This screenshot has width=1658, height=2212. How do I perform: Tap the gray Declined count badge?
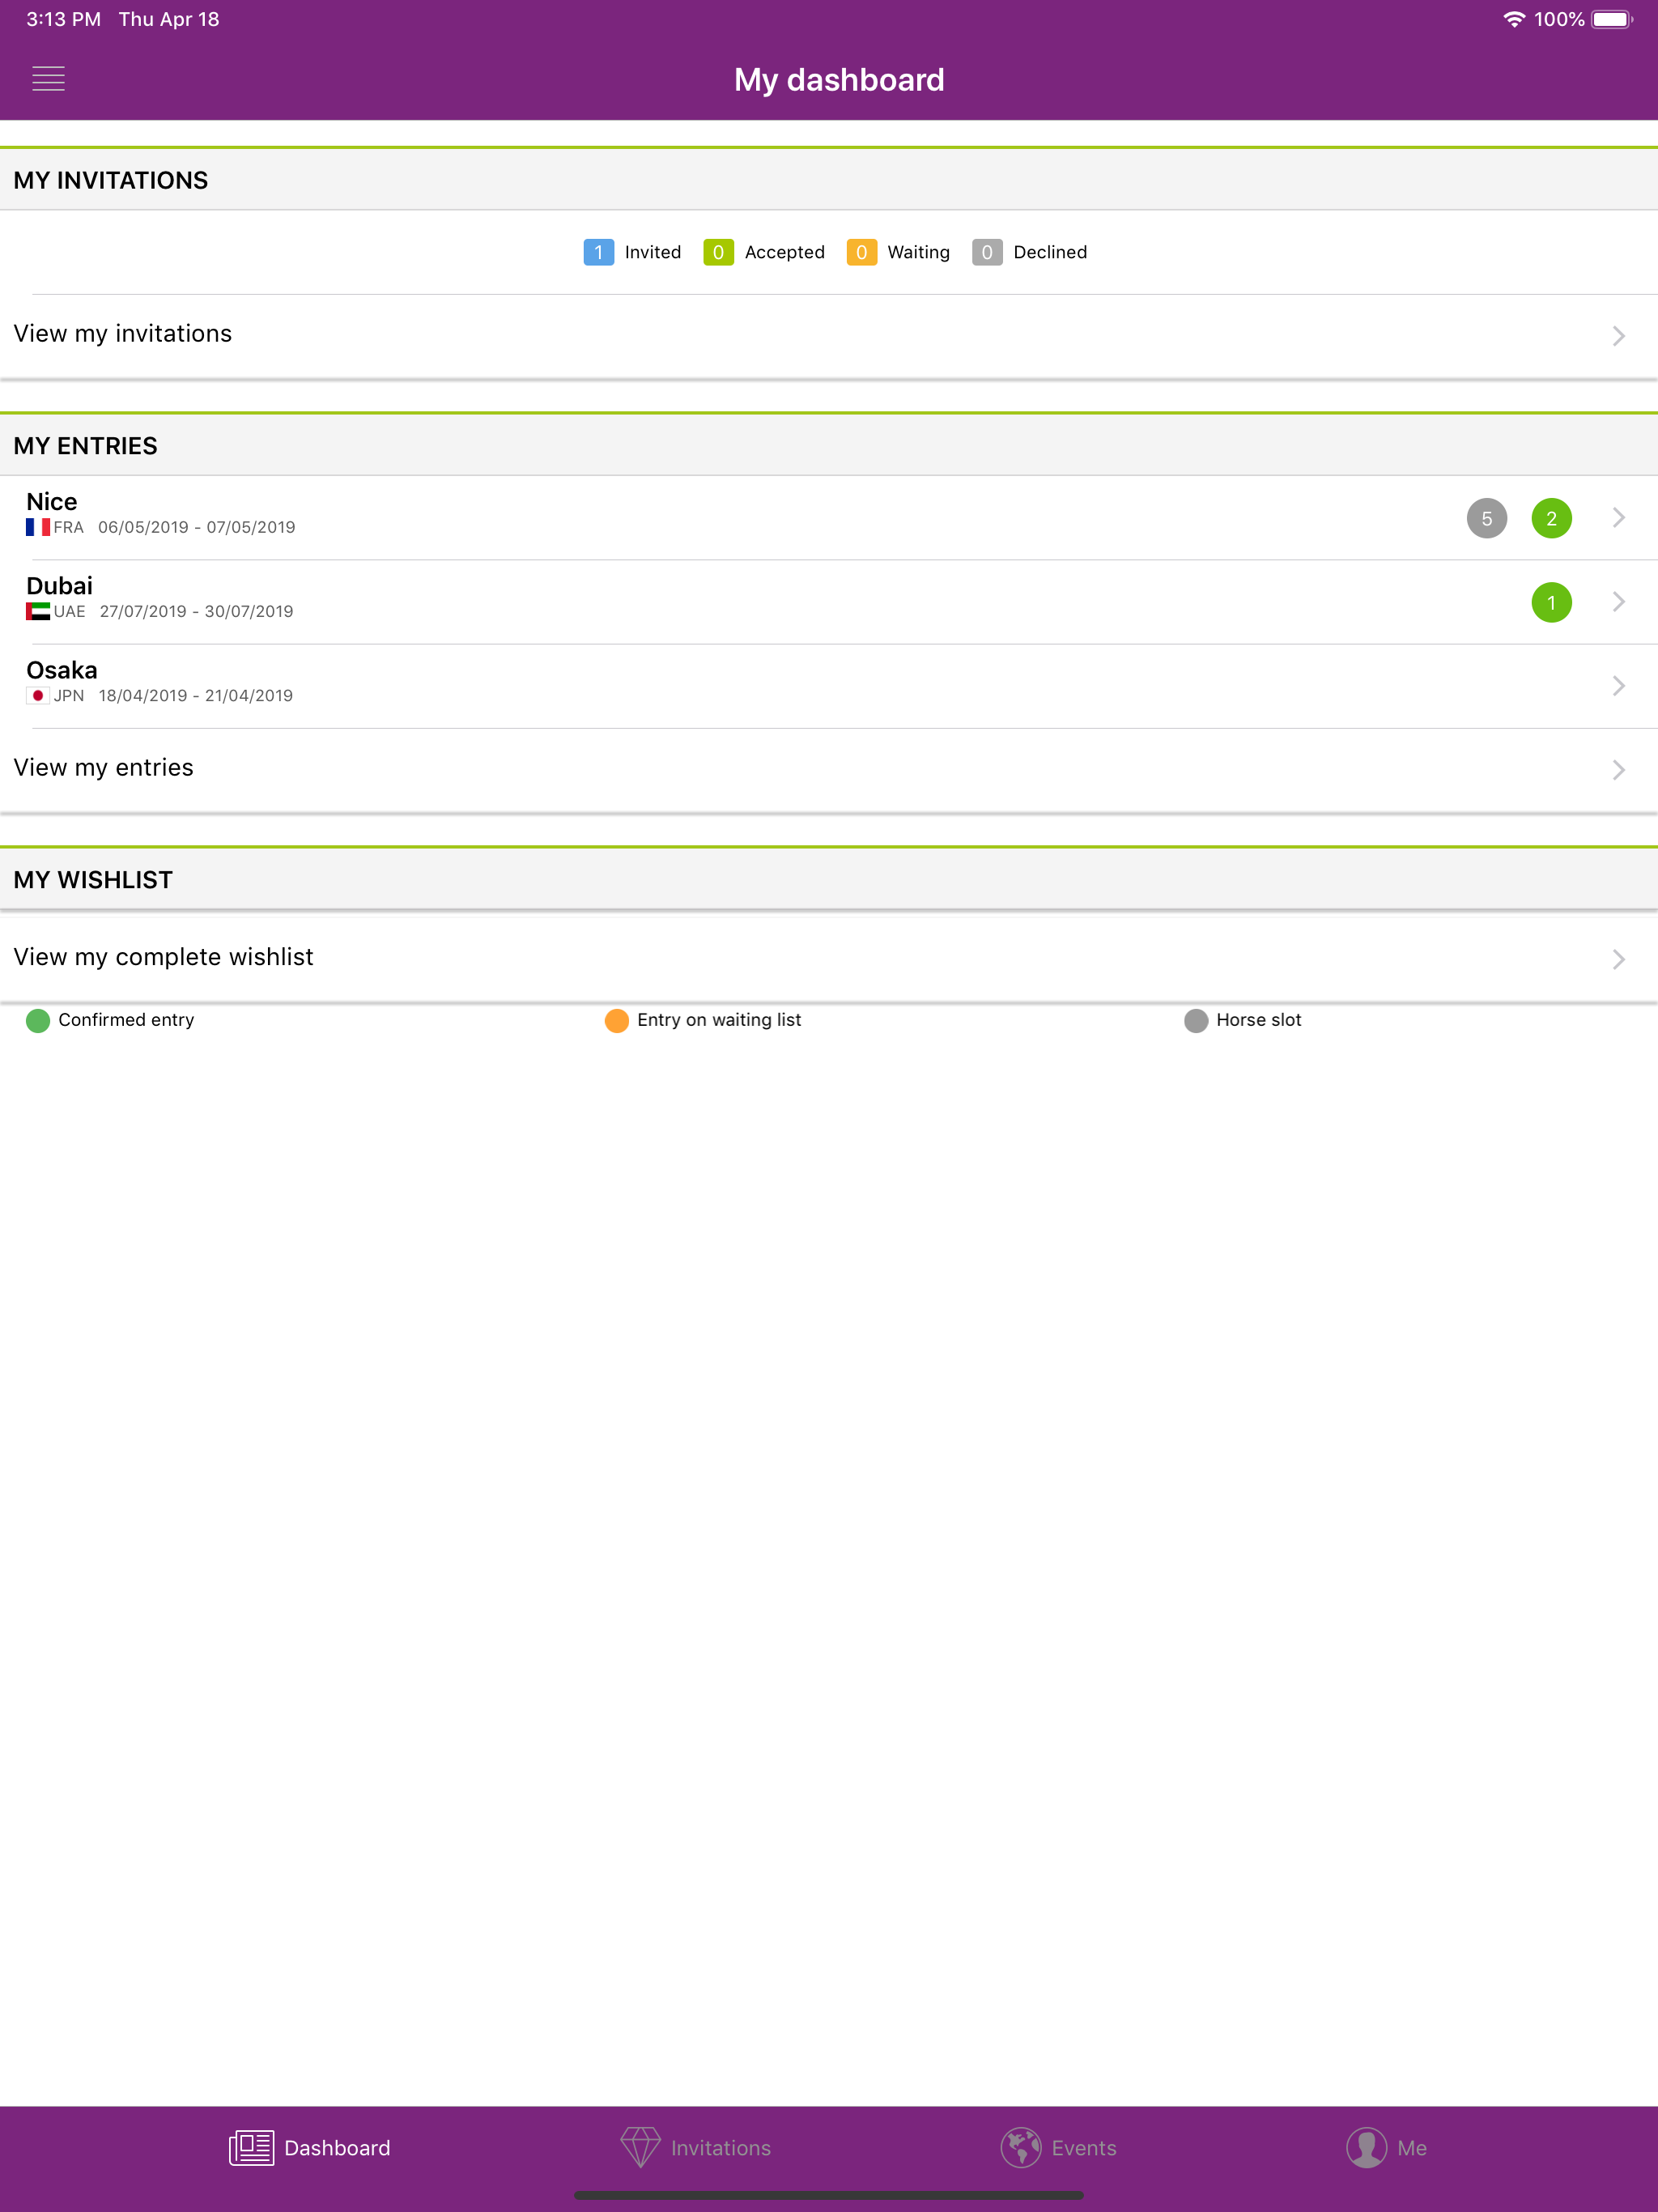(x=987, y=252)
